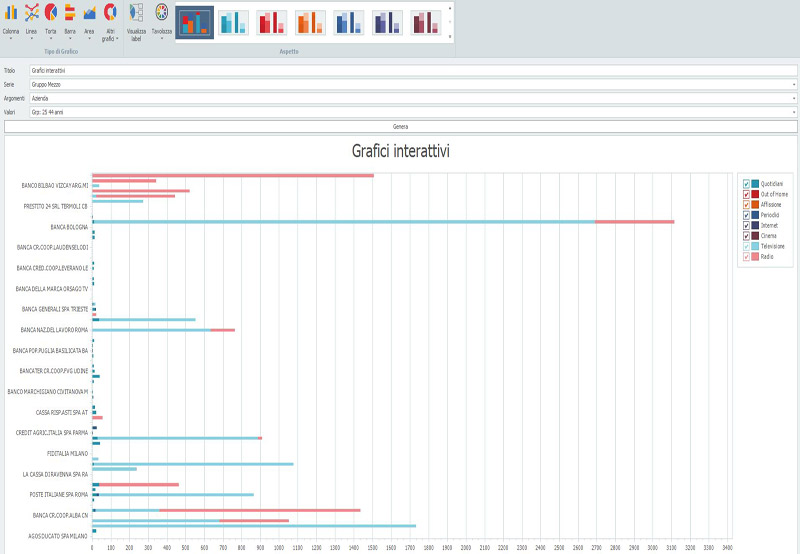Select the Barra chart type

point(70,18)
